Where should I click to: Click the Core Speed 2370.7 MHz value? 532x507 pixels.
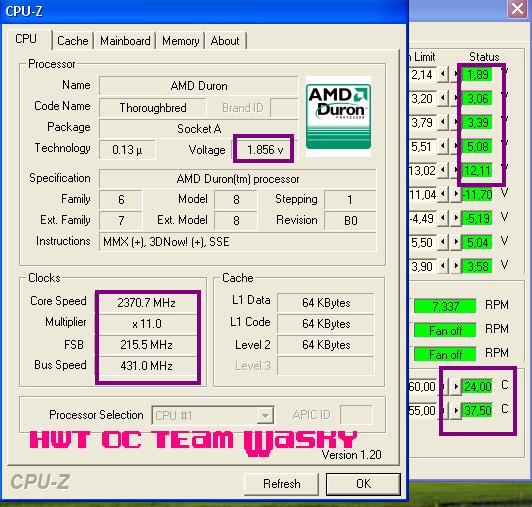tap(147, 302)
